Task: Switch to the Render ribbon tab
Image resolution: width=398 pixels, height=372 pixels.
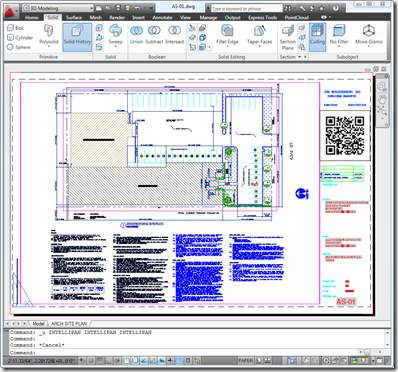Action: coord(117,17)
